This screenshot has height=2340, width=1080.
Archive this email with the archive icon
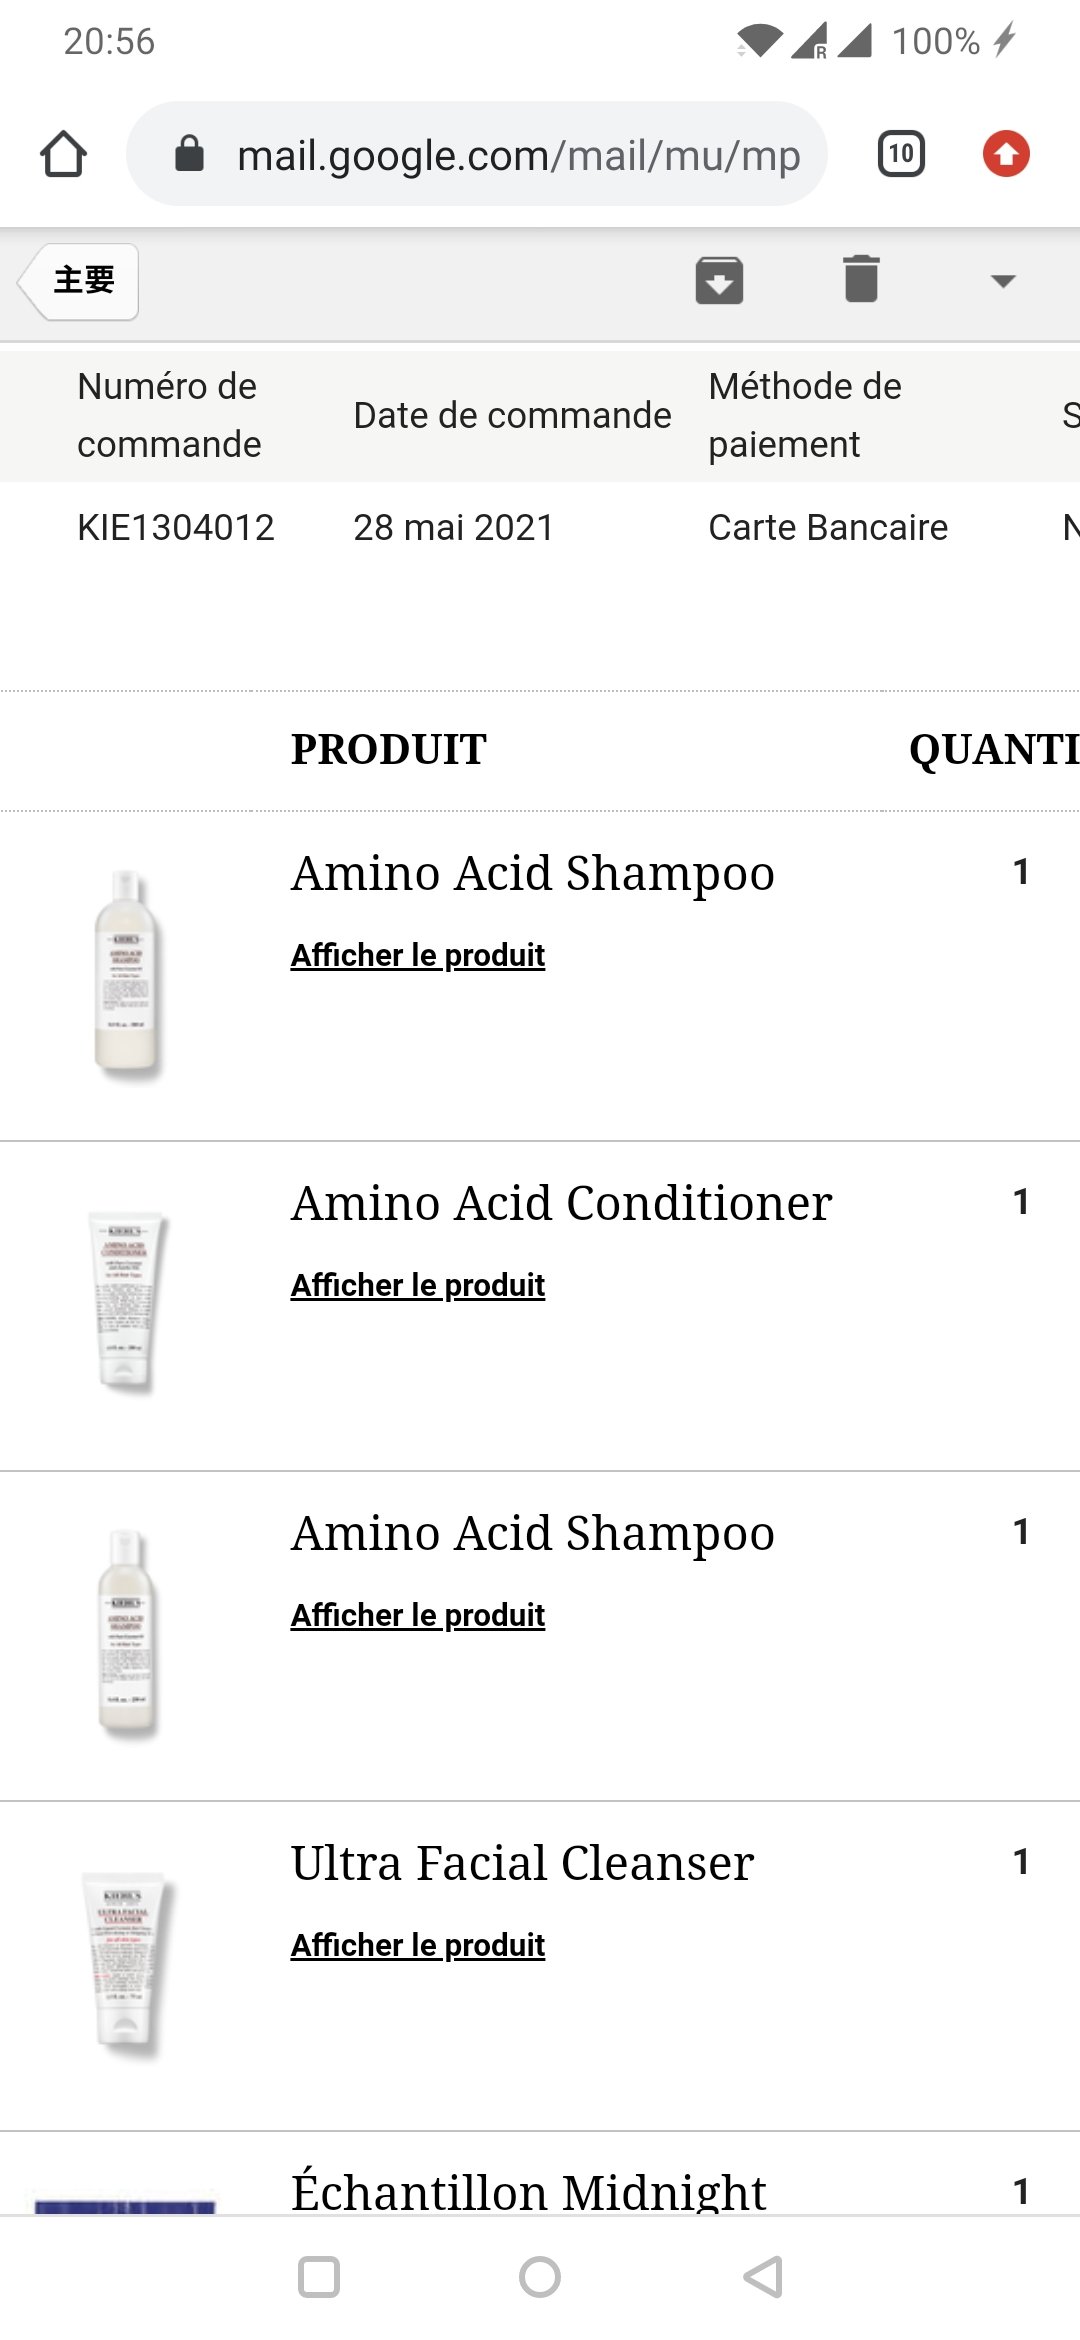pos(719,280)
